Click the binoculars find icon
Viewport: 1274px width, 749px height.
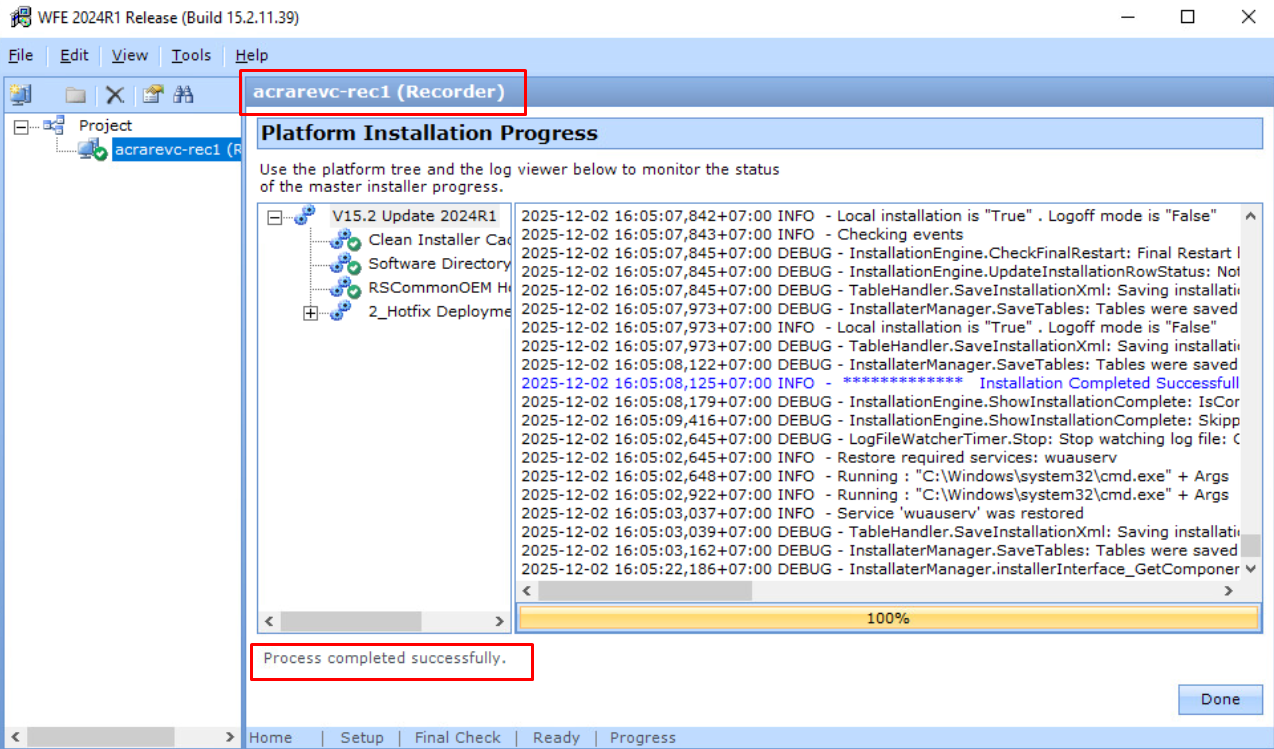coord(183,95)
